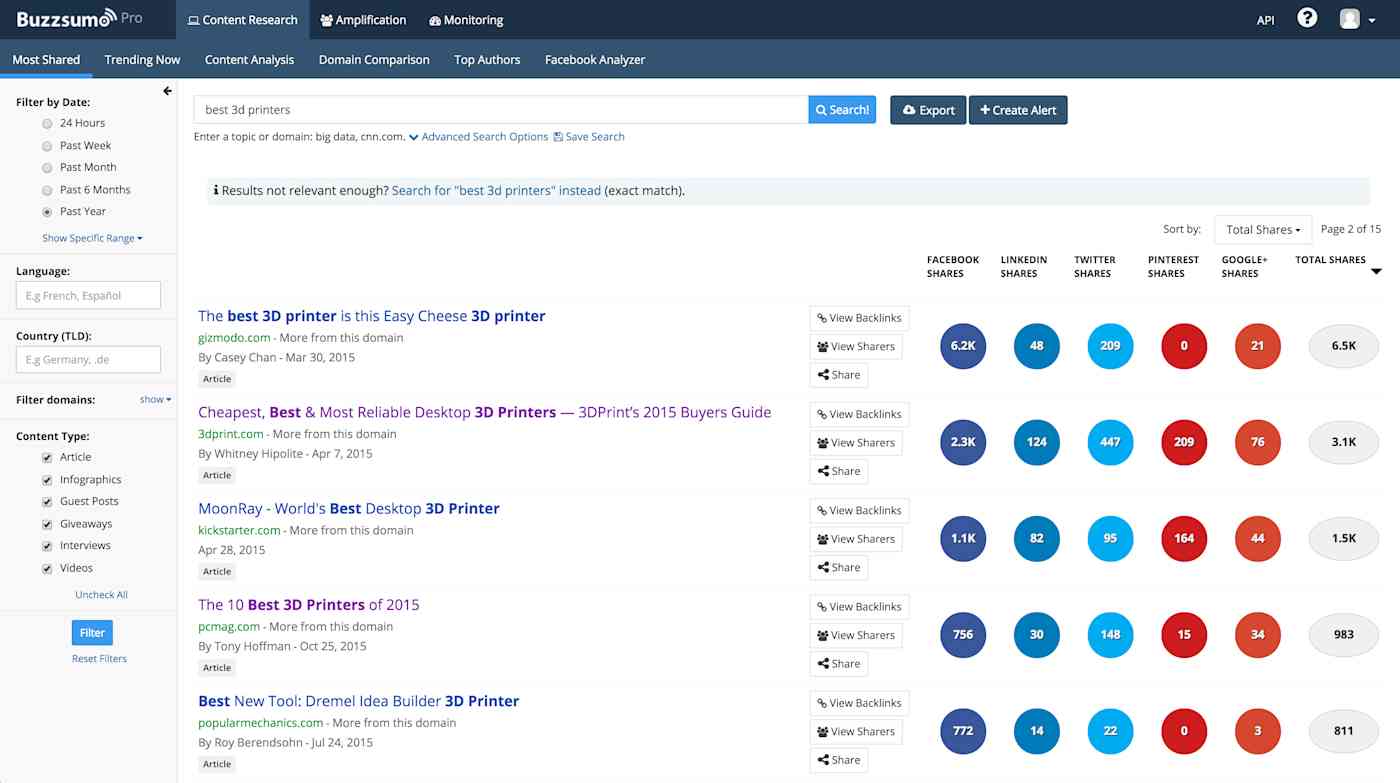Disable the Infographics content filter

(x=46, y=479)
